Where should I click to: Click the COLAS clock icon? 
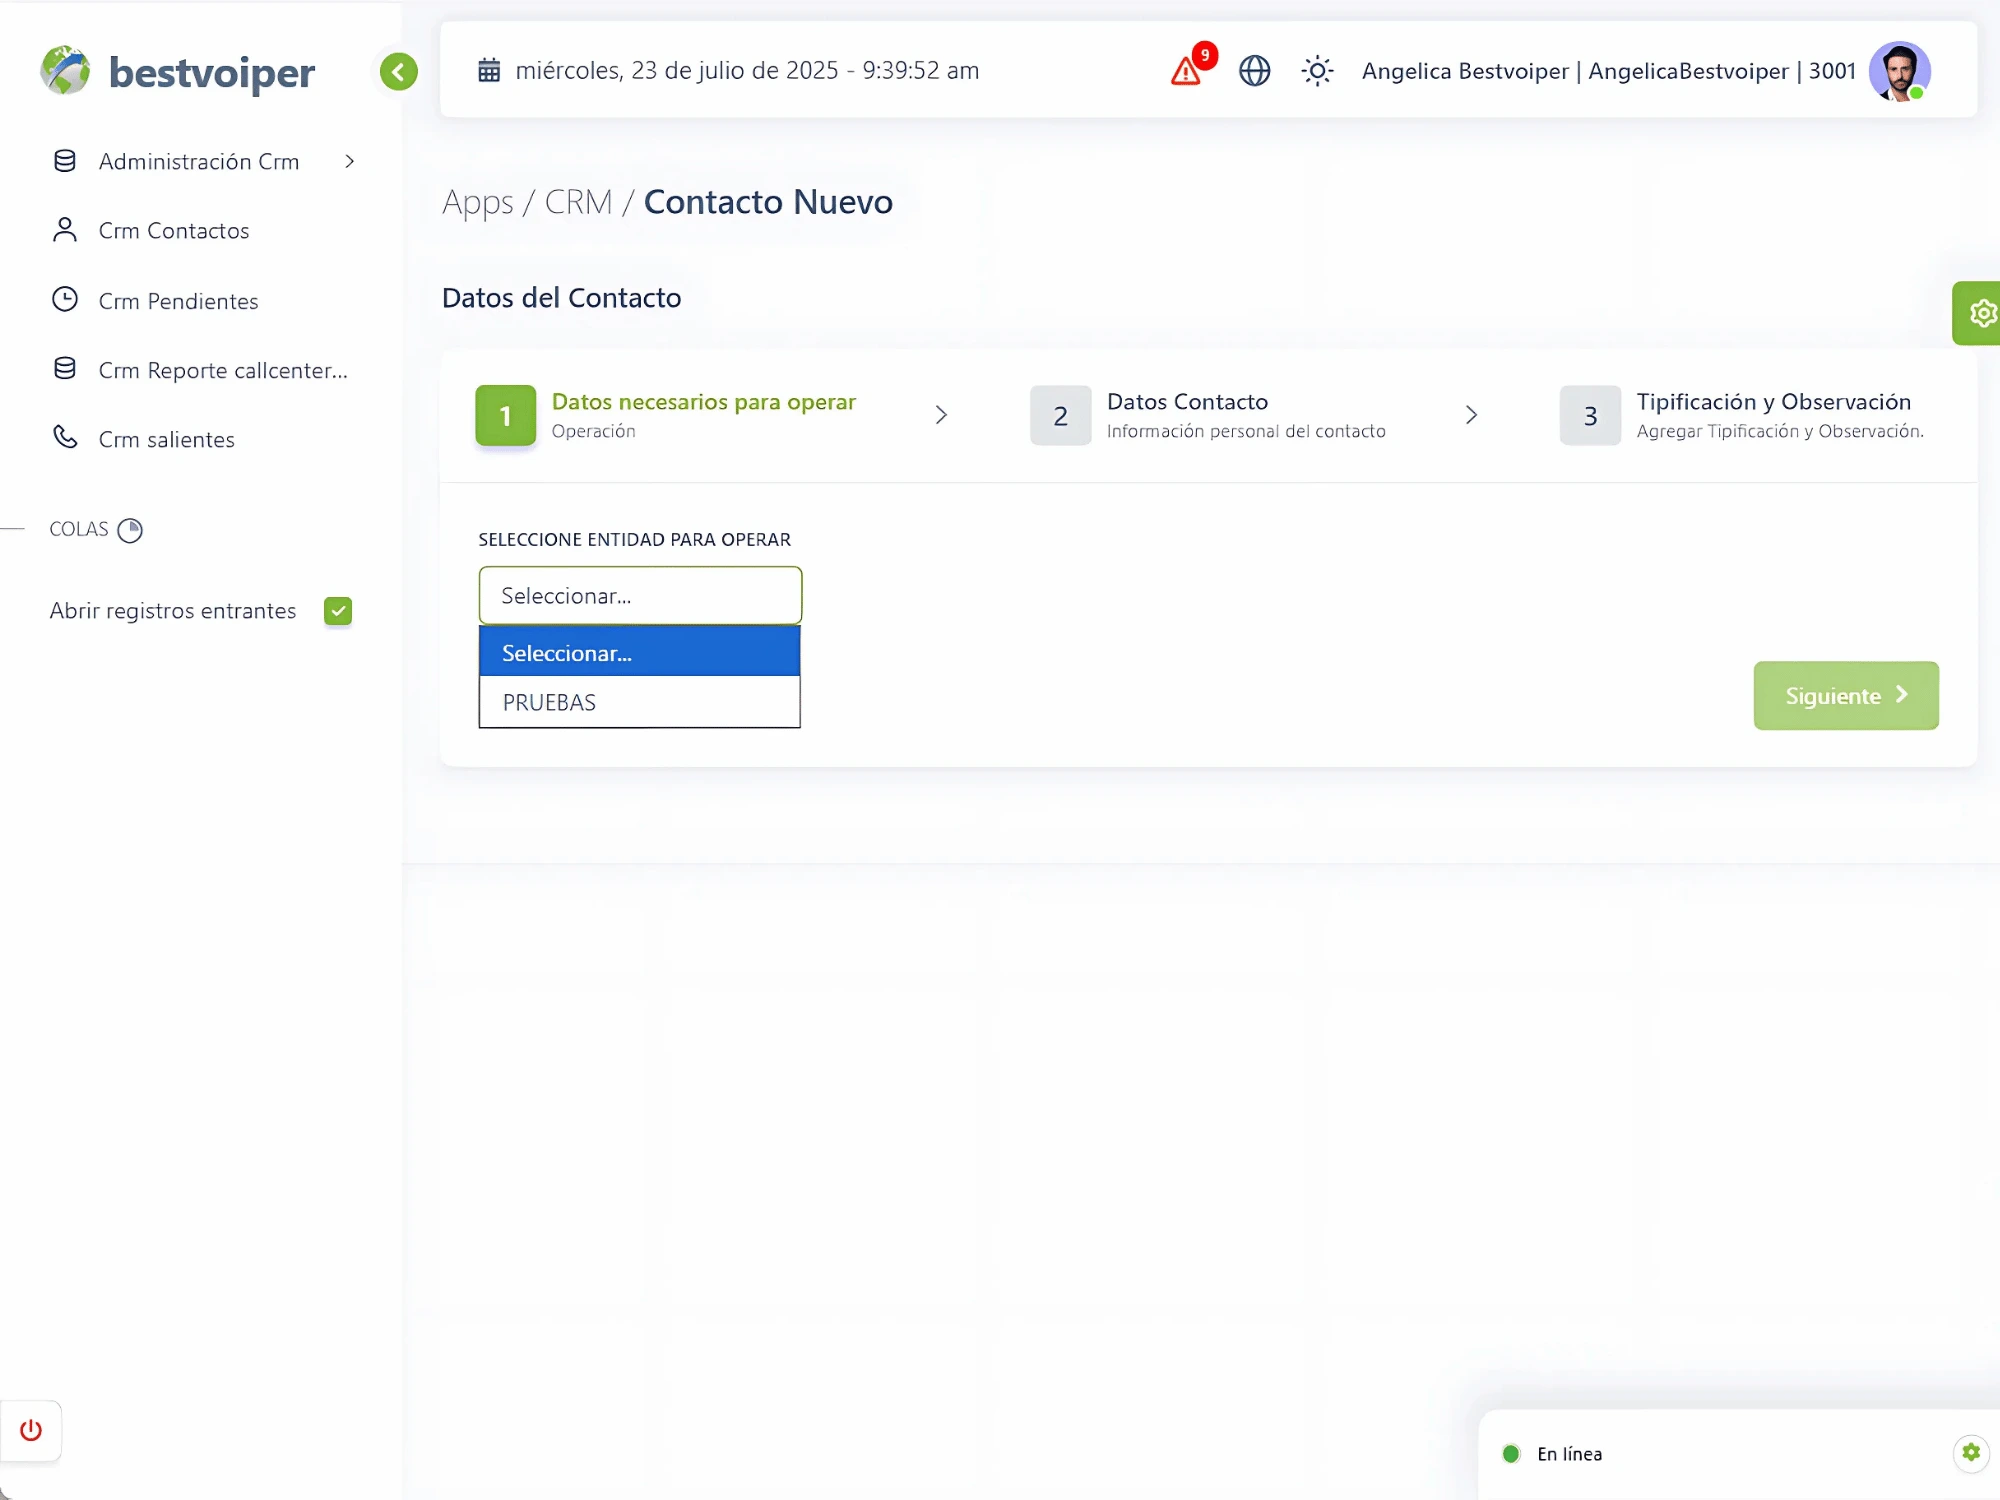130,530
